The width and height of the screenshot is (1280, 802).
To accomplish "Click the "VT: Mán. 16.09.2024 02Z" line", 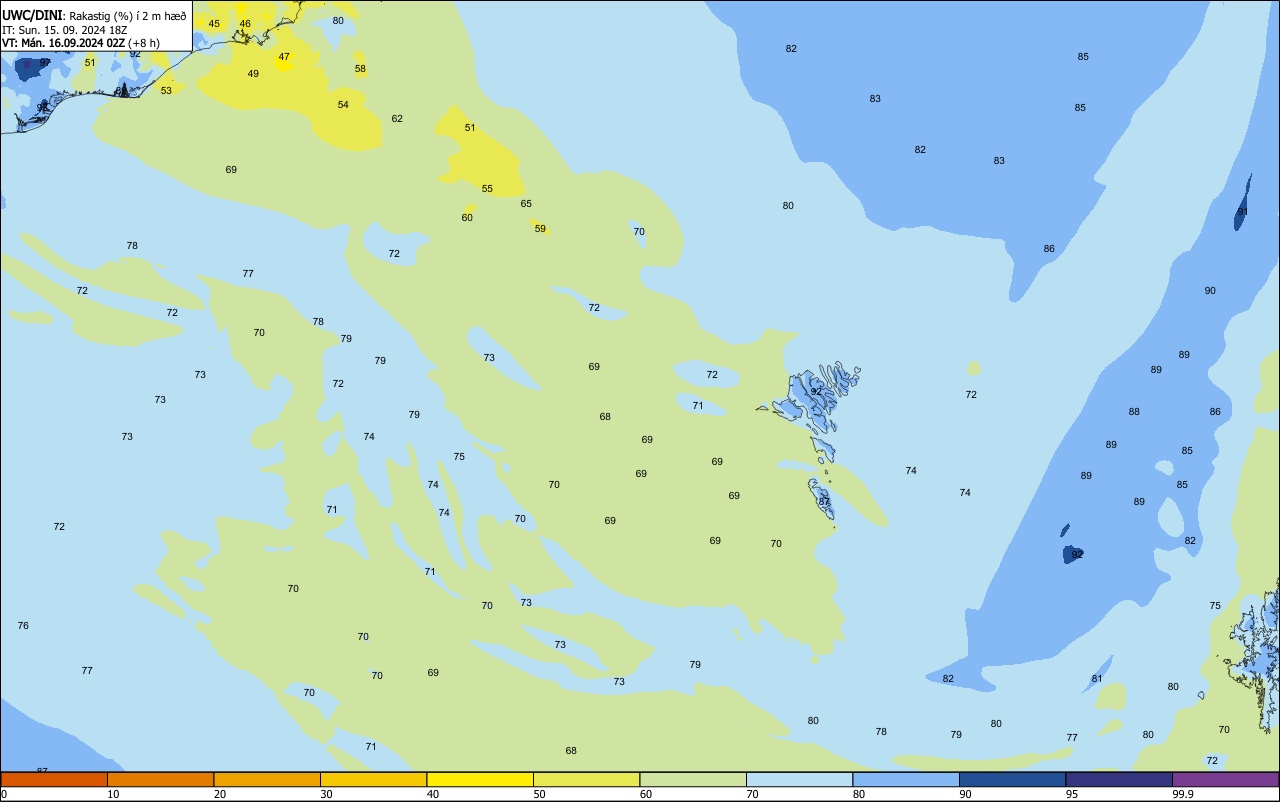I will (64, 43).
